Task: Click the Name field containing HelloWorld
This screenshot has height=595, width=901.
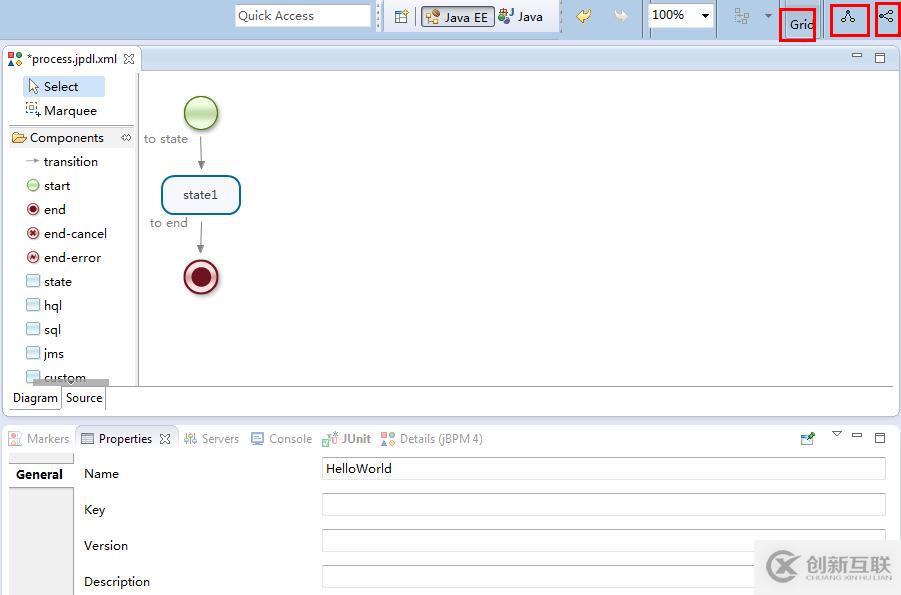Action: click(x=603, y=469)
